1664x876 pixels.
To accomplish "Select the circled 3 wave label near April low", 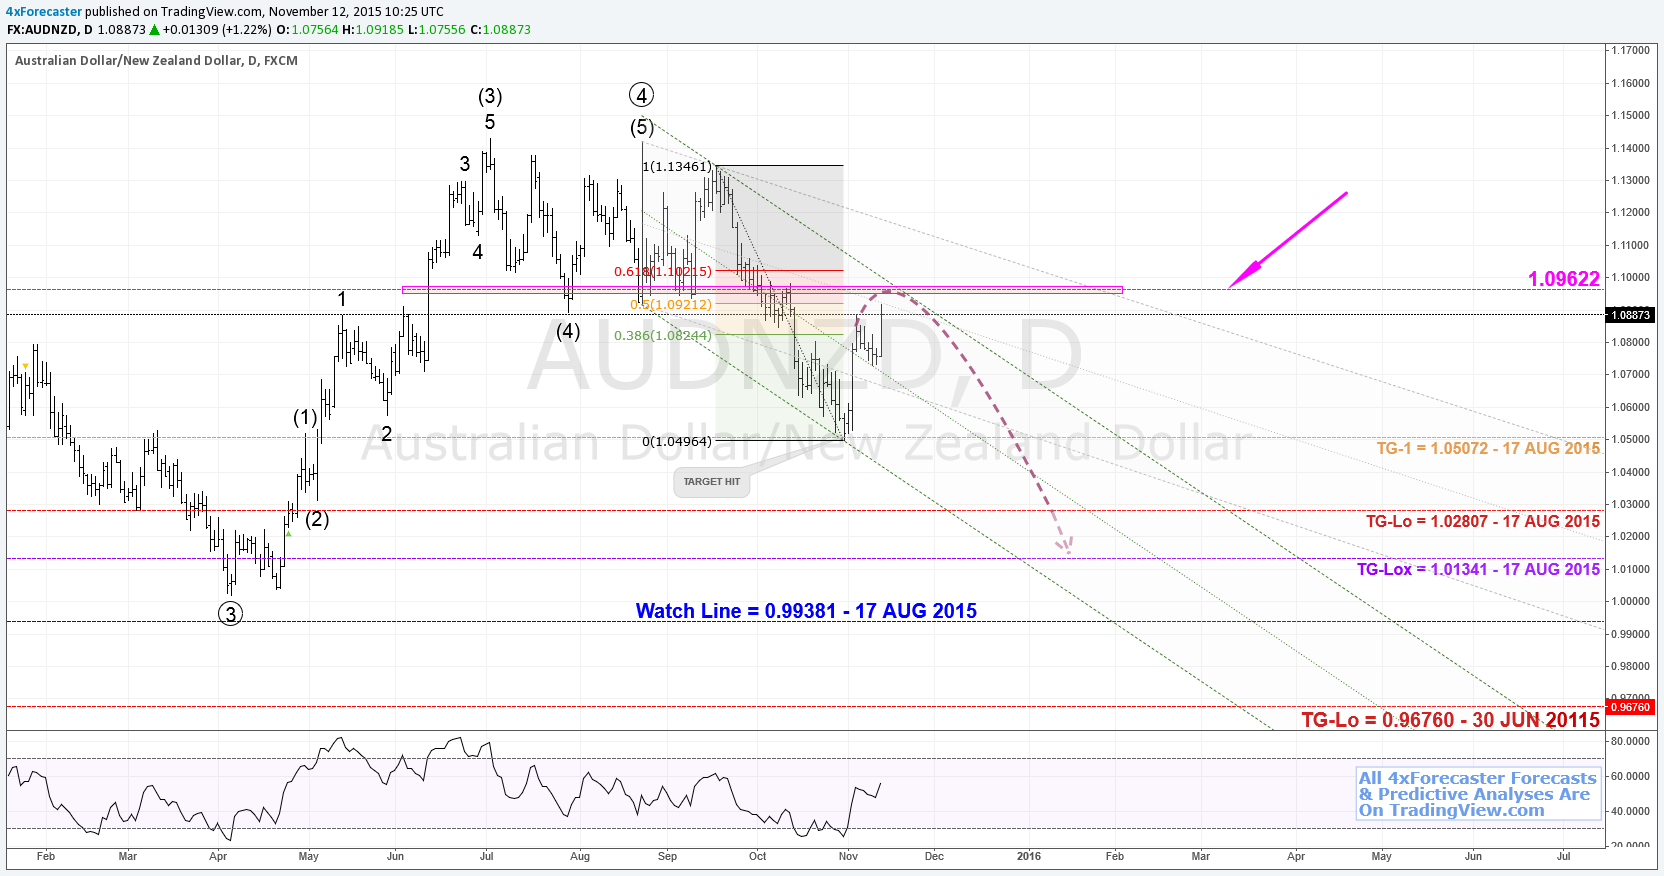I will click(x=230, y=614).
